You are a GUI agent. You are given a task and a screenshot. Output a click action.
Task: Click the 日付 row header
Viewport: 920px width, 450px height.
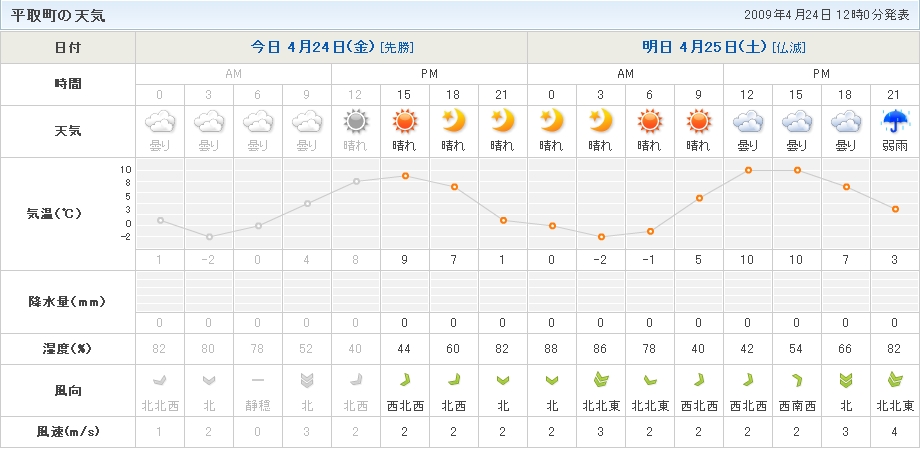point(68,48)
